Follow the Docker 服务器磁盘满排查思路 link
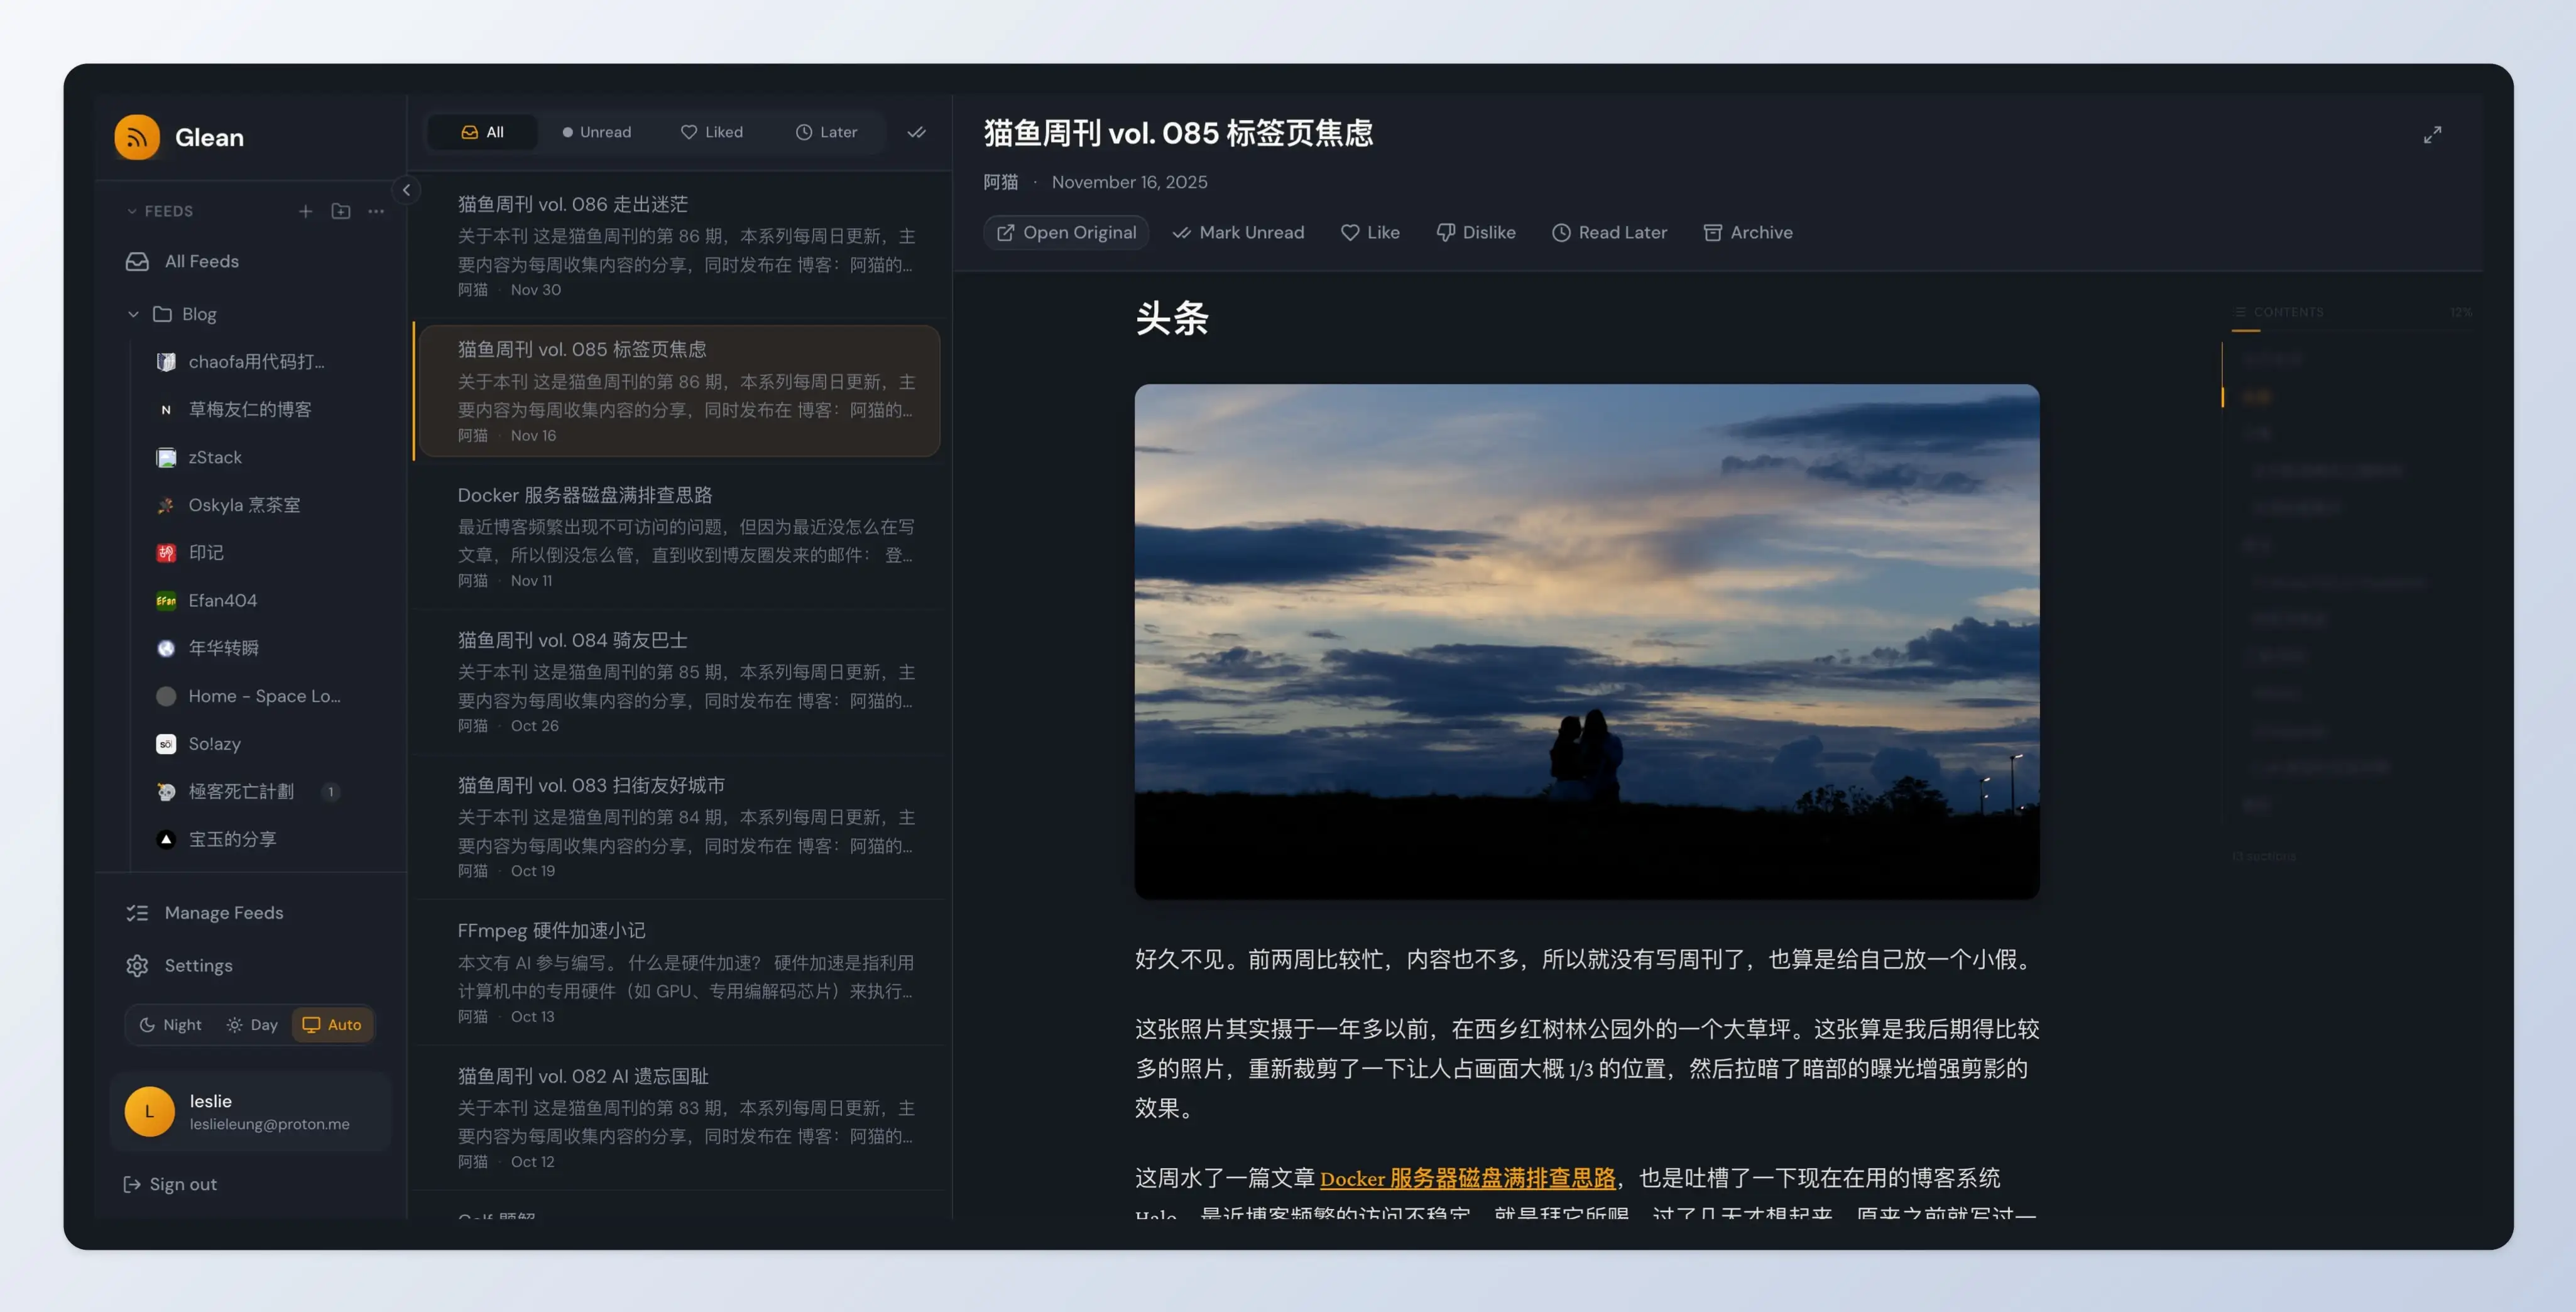 point(1467,1179)
